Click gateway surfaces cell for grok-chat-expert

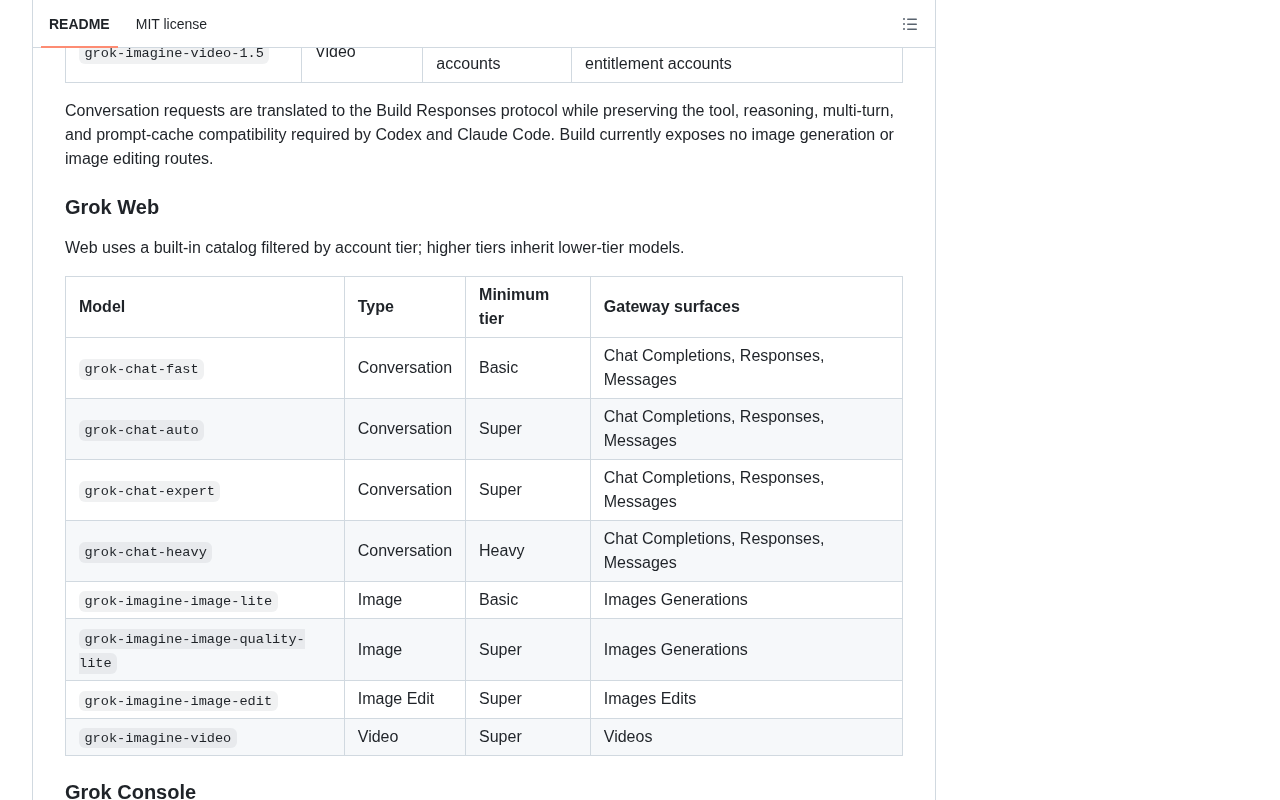746,489
